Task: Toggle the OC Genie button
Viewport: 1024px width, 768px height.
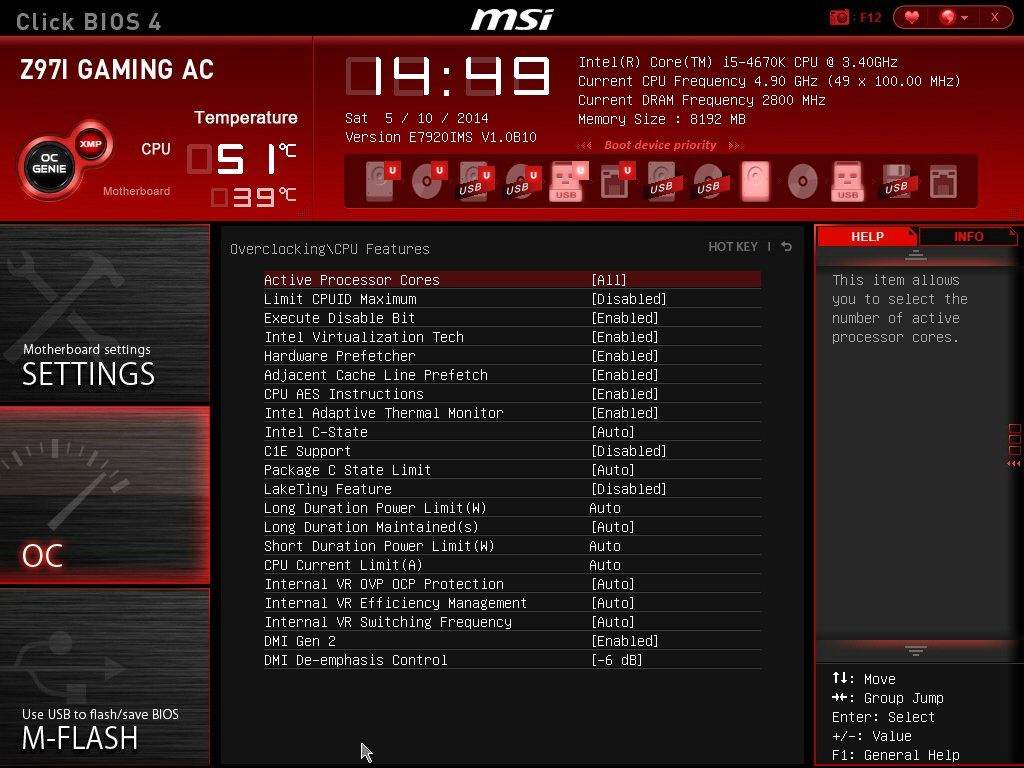Action: click(x=50, y=168)
